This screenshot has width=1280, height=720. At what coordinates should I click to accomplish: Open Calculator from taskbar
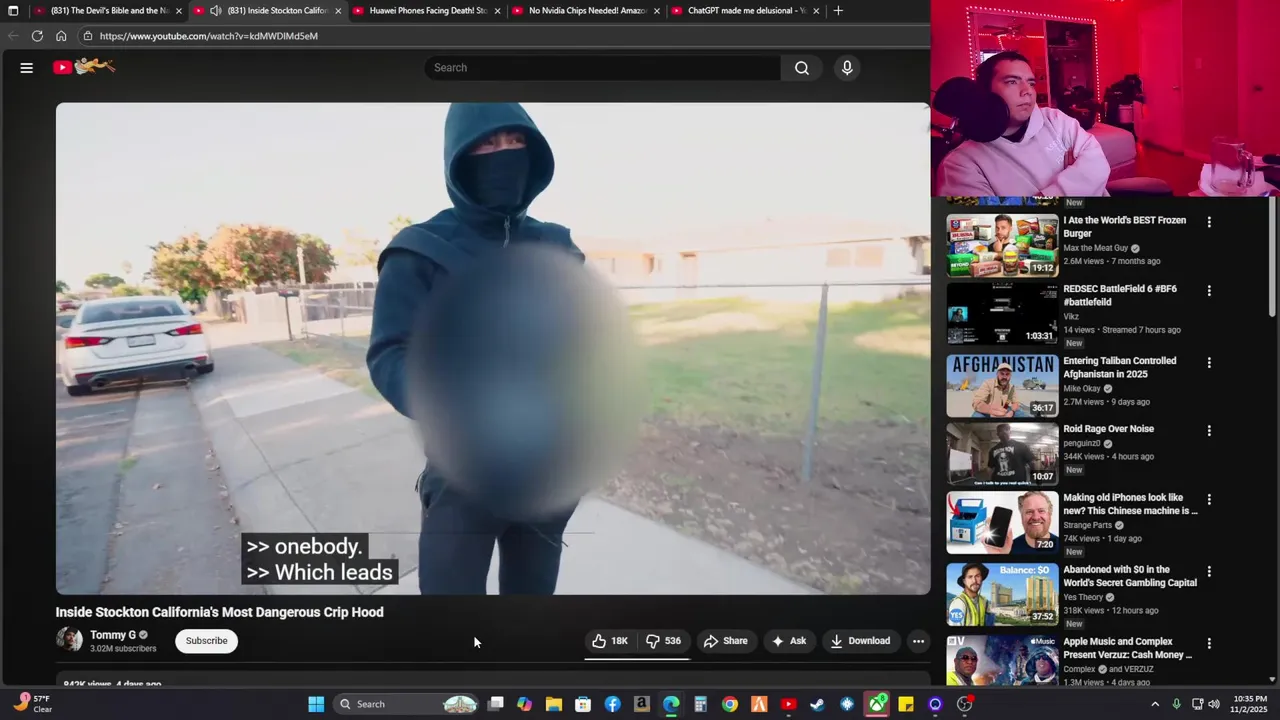coord(700,704)
